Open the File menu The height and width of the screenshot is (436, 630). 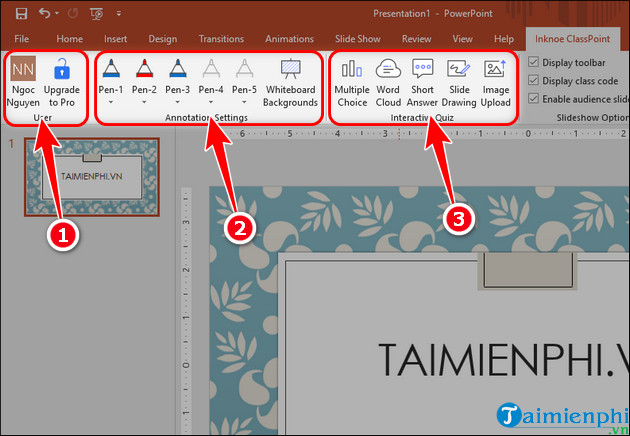click(x=21, y=39)
